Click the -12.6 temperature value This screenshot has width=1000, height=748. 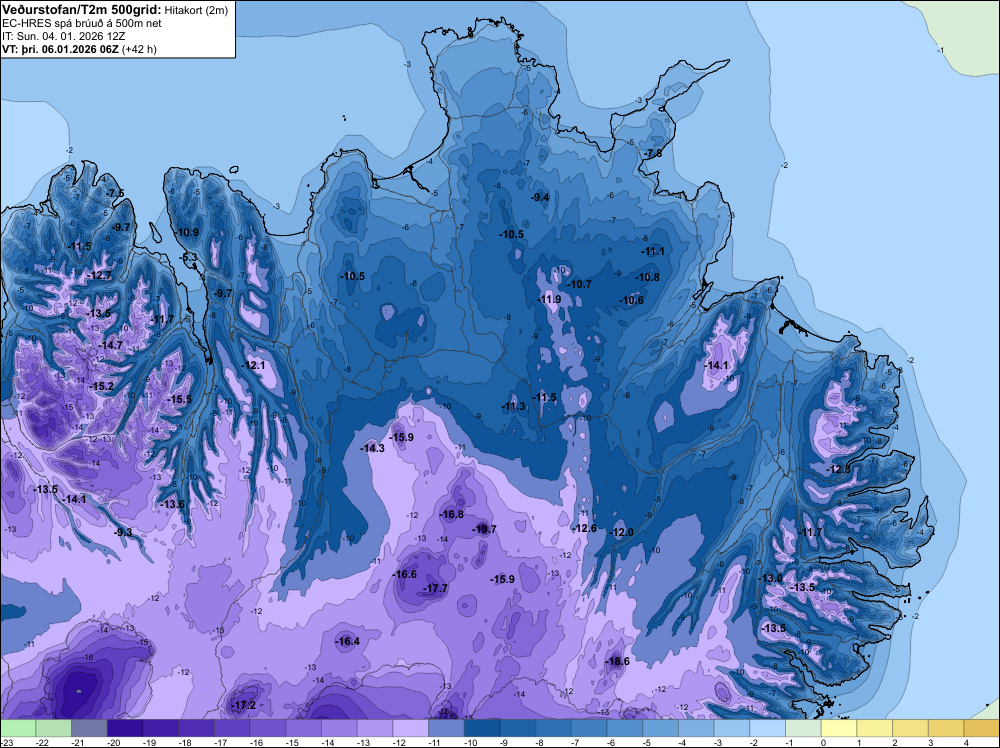point(584,528)
